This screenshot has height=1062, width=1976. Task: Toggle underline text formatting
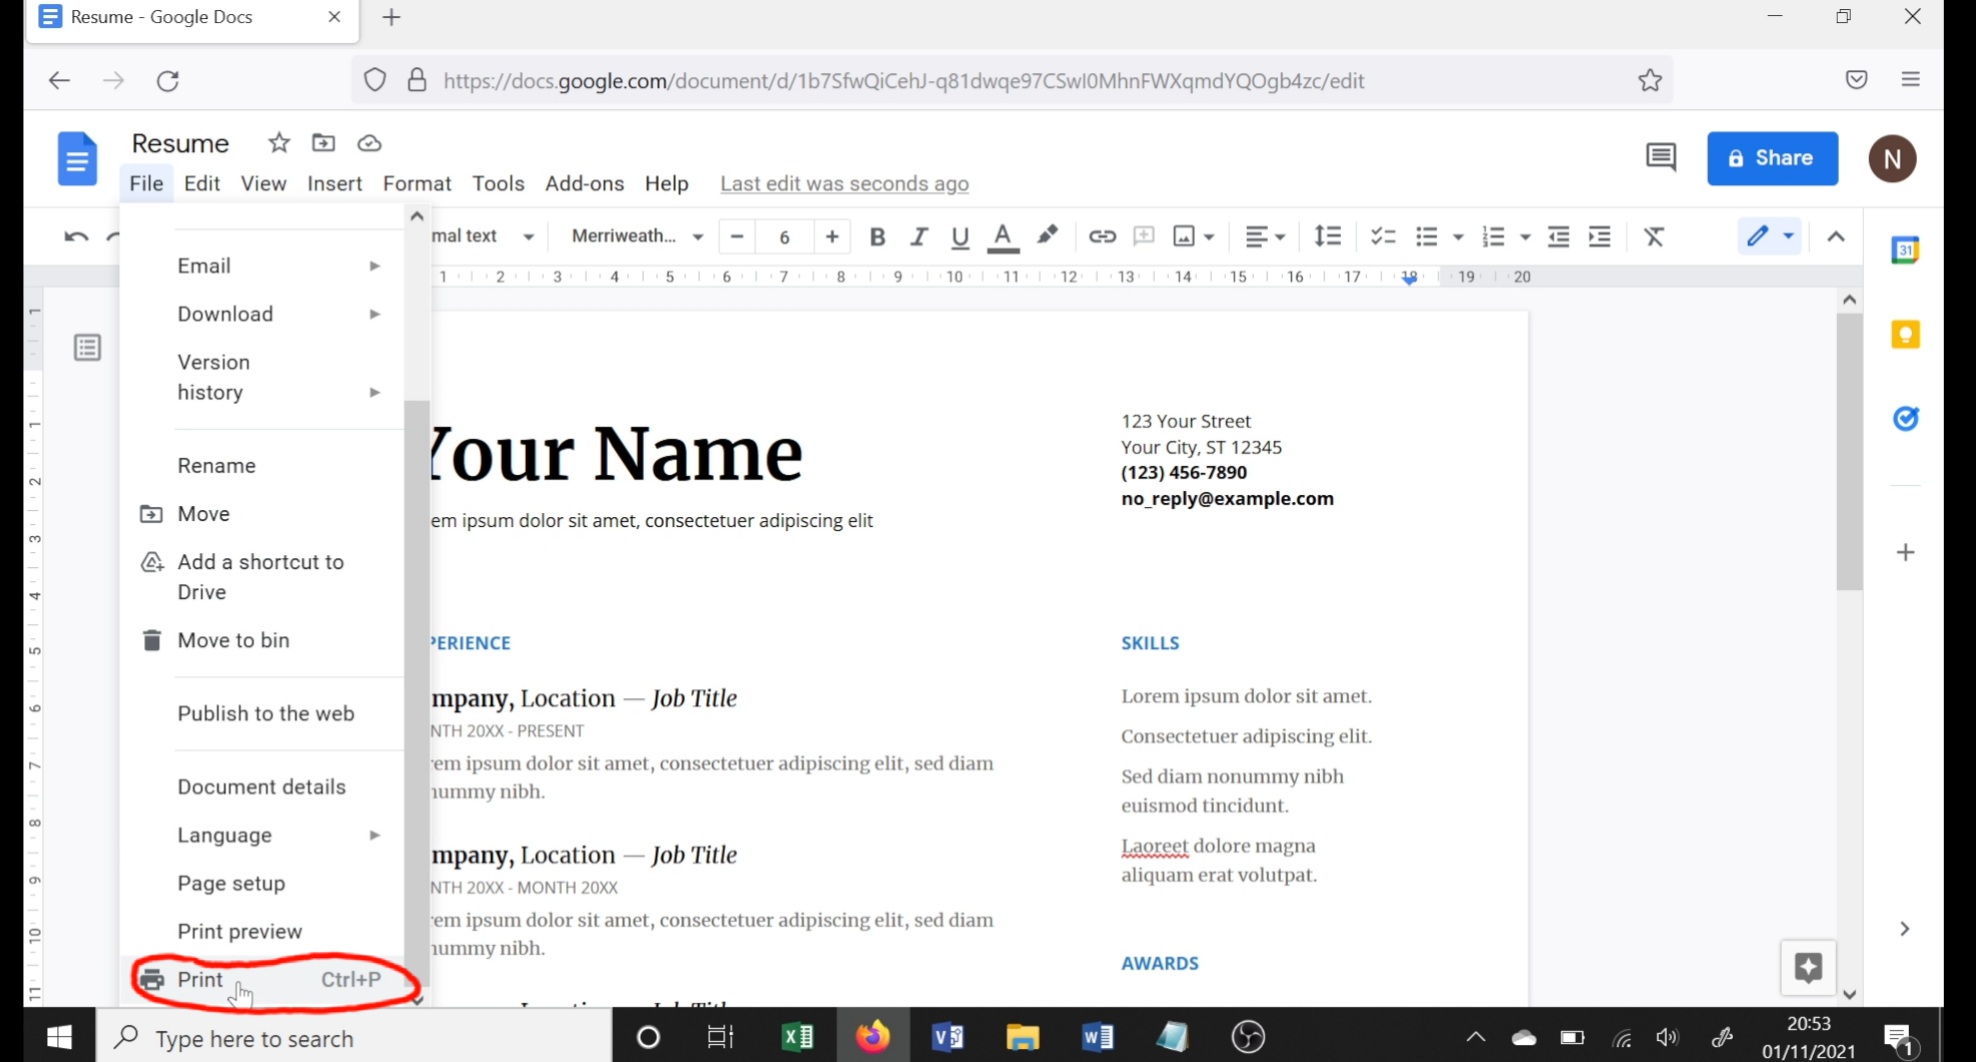(x=960, y=237)
